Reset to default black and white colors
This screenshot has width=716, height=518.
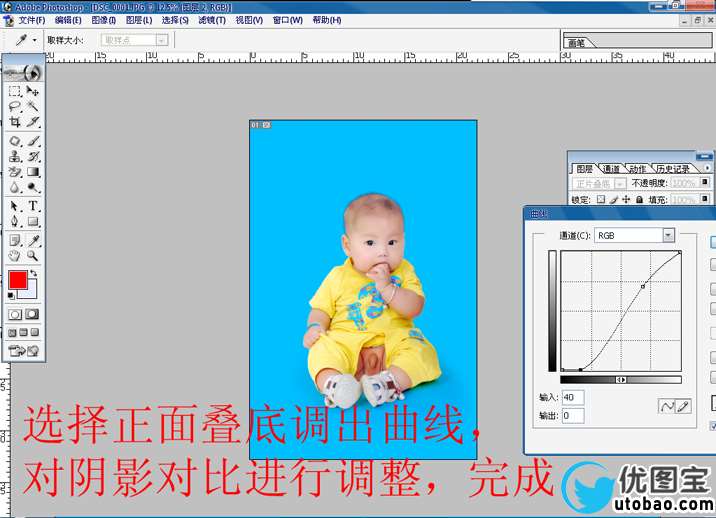(x=11, y=296)
